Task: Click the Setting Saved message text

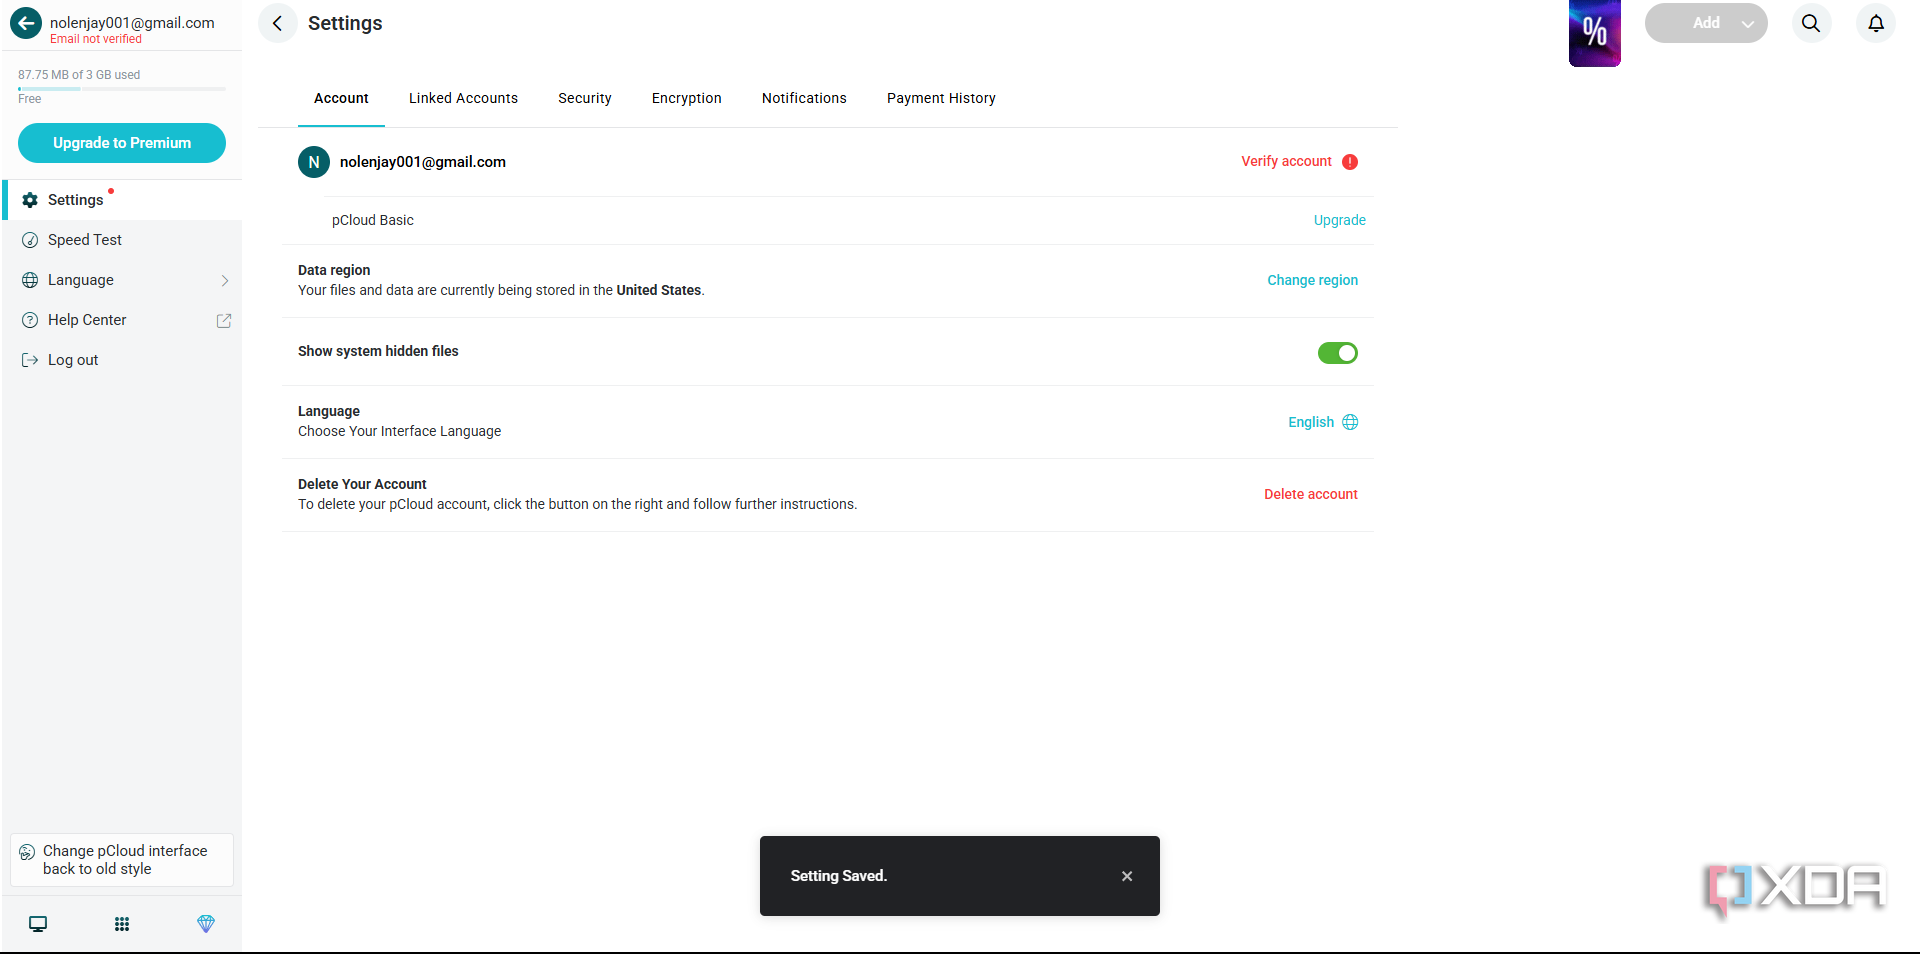Action: [839, 876]
